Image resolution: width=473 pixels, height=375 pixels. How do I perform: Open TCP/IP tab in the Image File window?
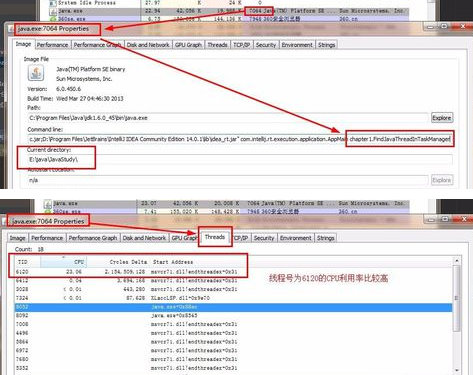tap(242, 45)
